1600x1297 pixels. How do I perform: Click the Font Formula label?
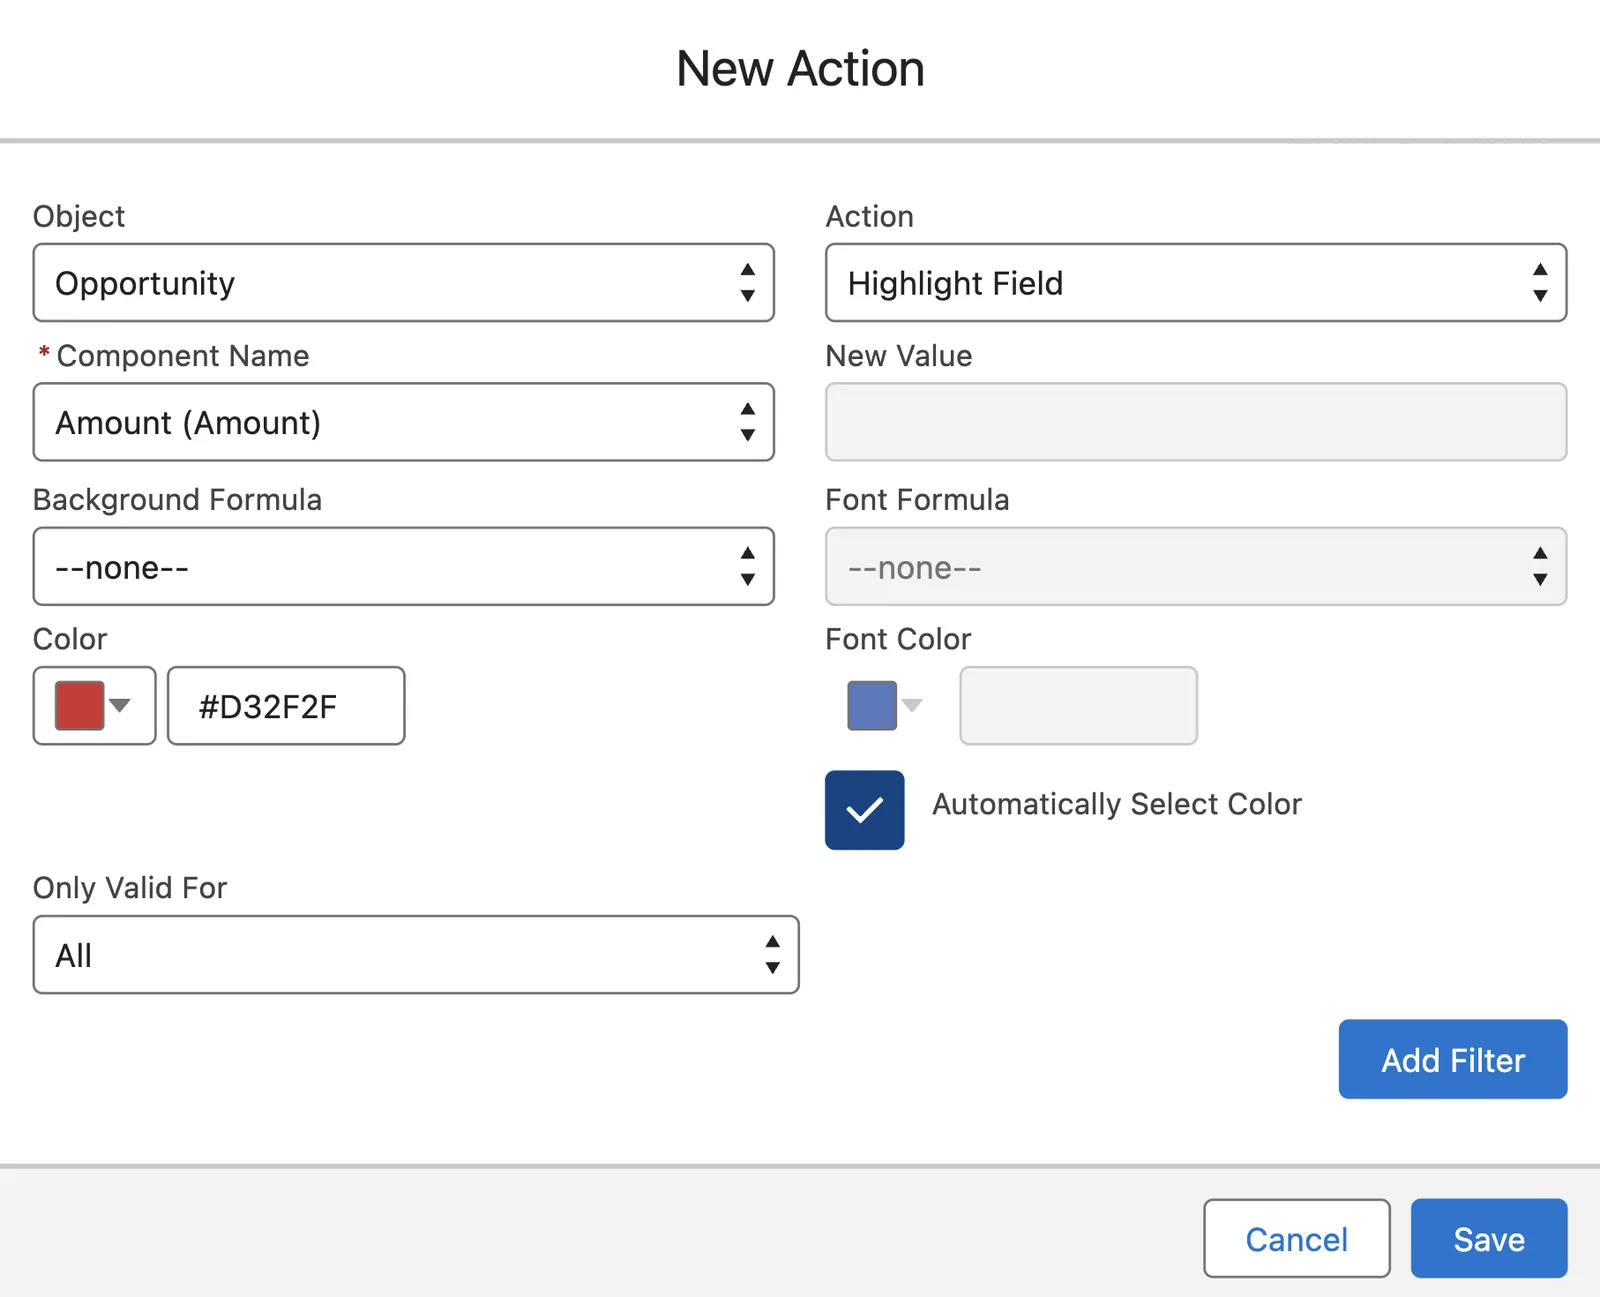[x=917, y=500]
